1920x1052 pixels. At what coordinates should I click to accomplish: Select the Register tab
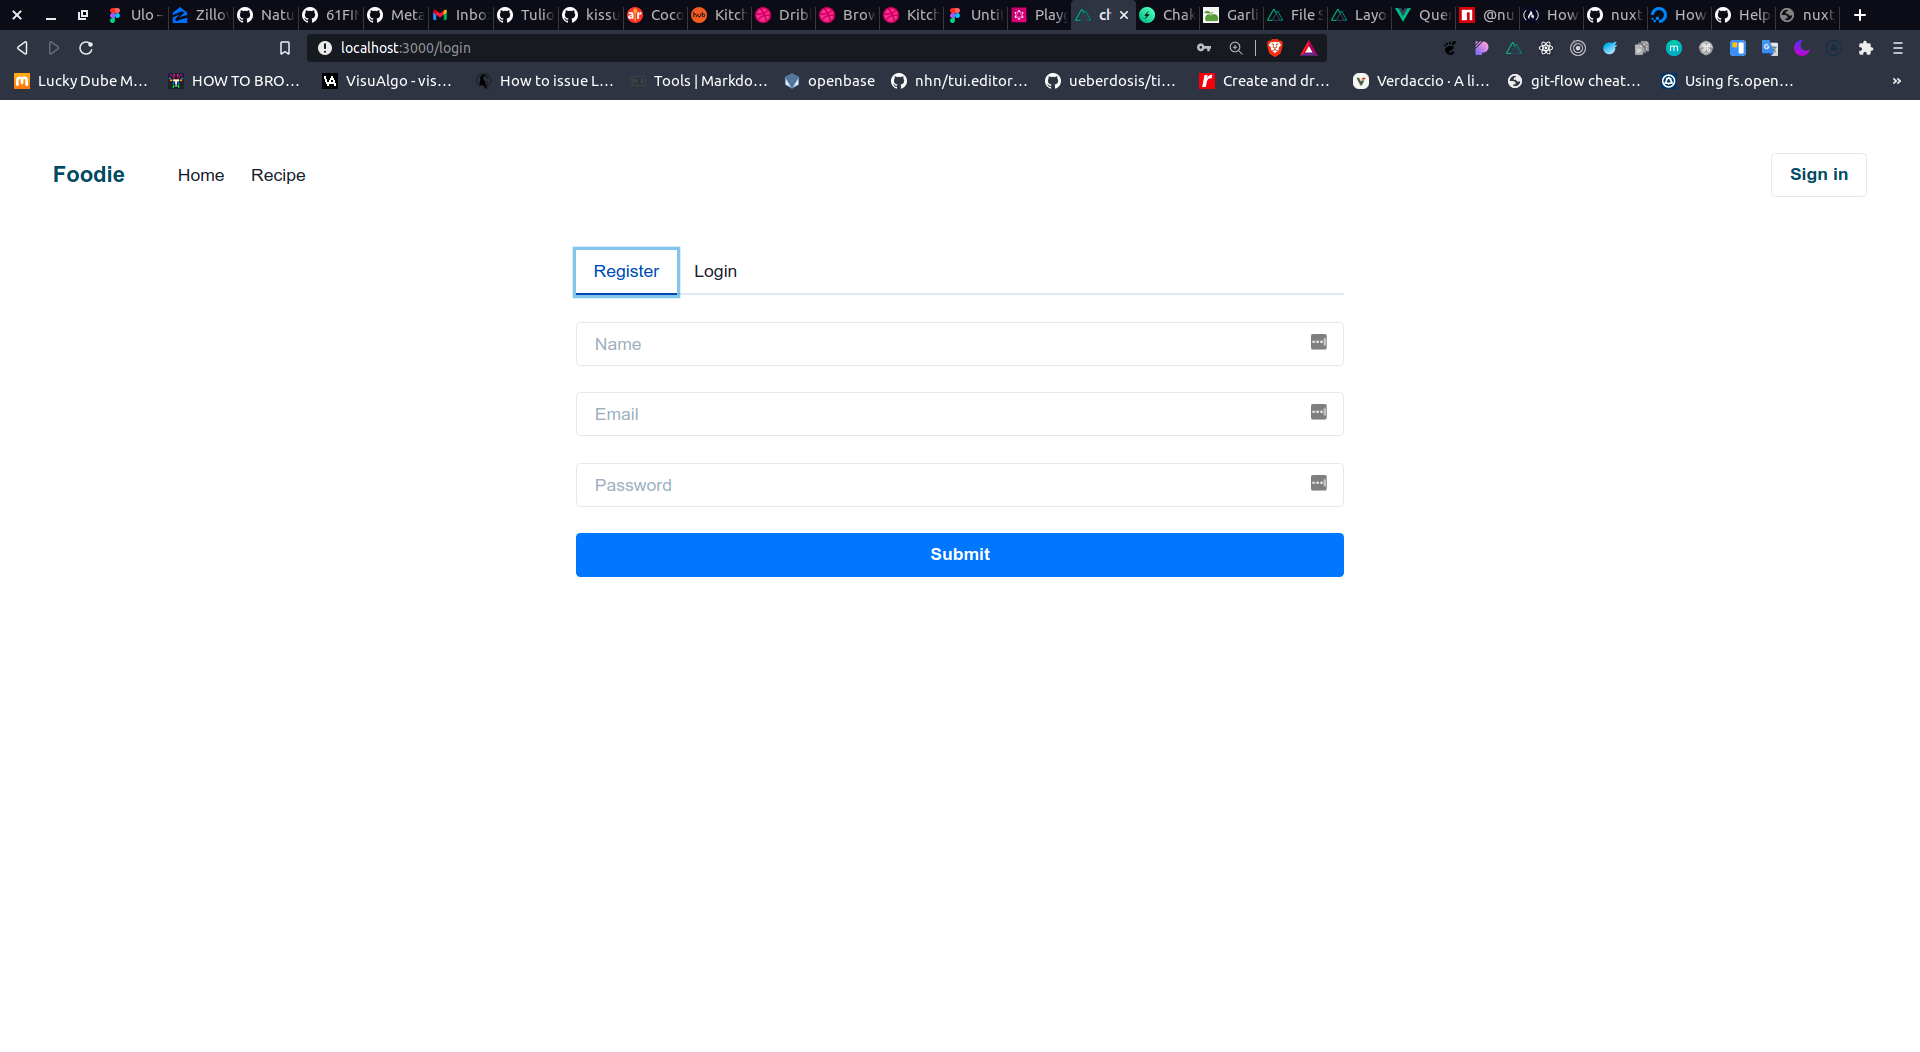pos(626,271)
